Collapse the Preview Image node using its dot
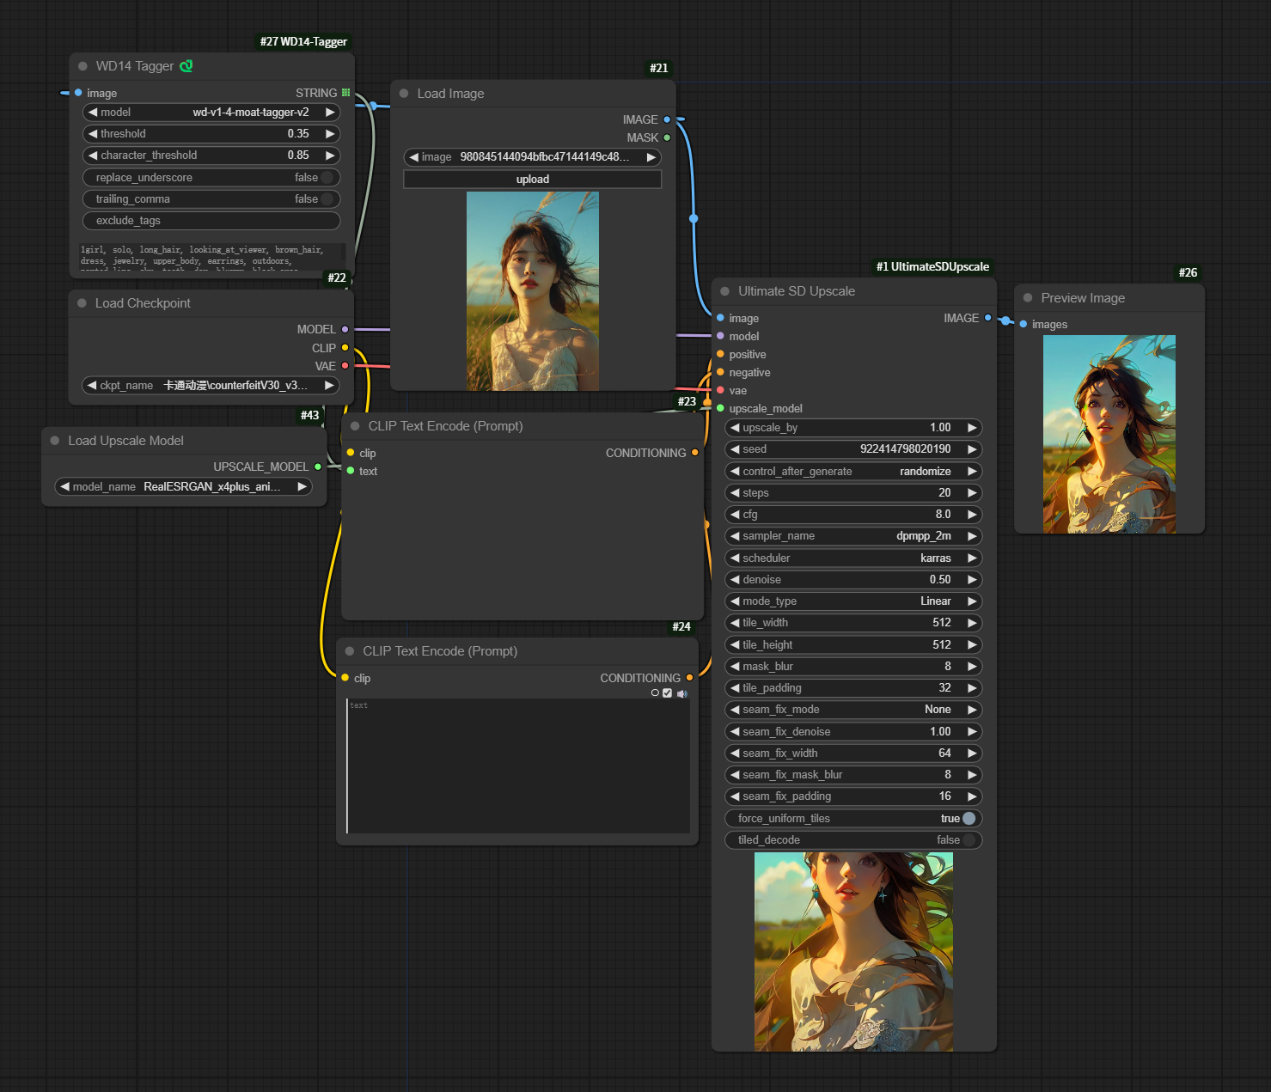 1027,298
